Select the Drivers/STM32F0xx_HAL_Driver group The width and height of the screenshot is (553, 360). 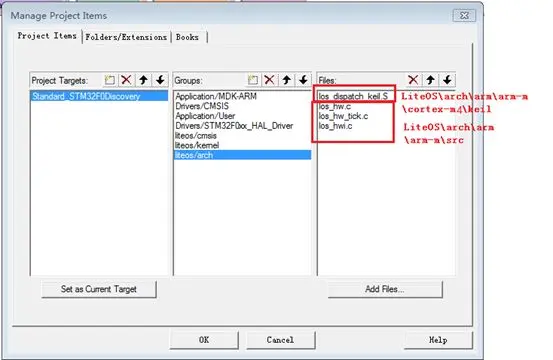coord(242,126)
